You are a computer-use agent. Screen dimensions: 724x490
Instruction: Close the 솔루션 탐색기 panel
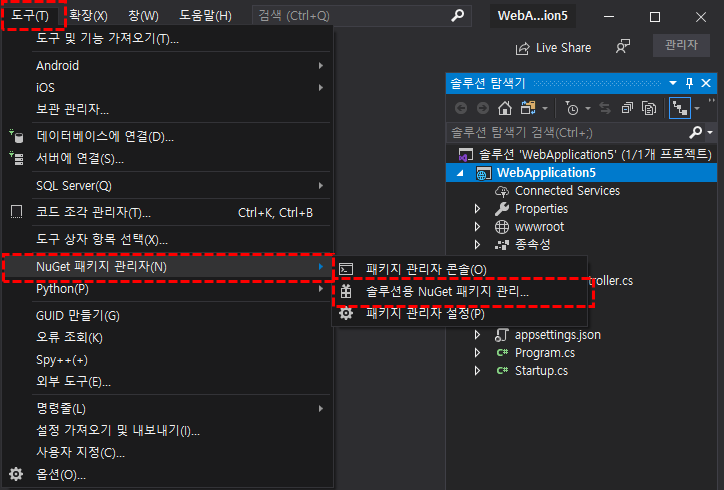pos(706,83)
